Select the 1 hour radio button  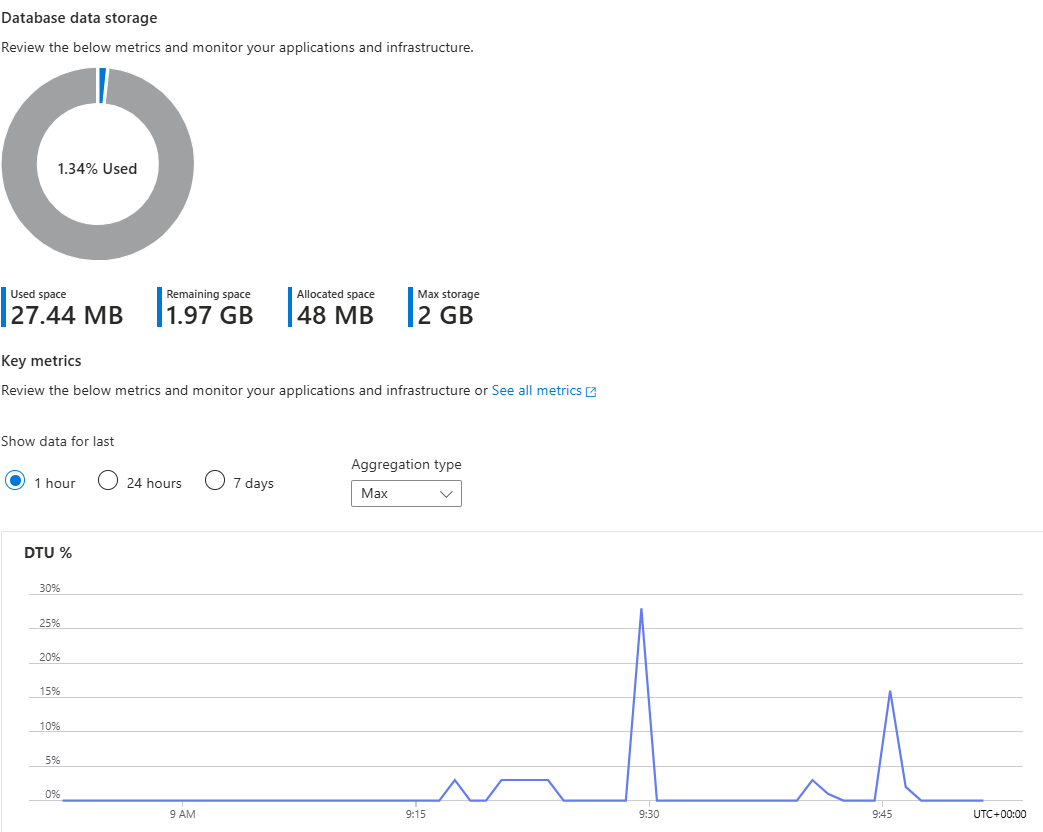click(x=15, y=481)
